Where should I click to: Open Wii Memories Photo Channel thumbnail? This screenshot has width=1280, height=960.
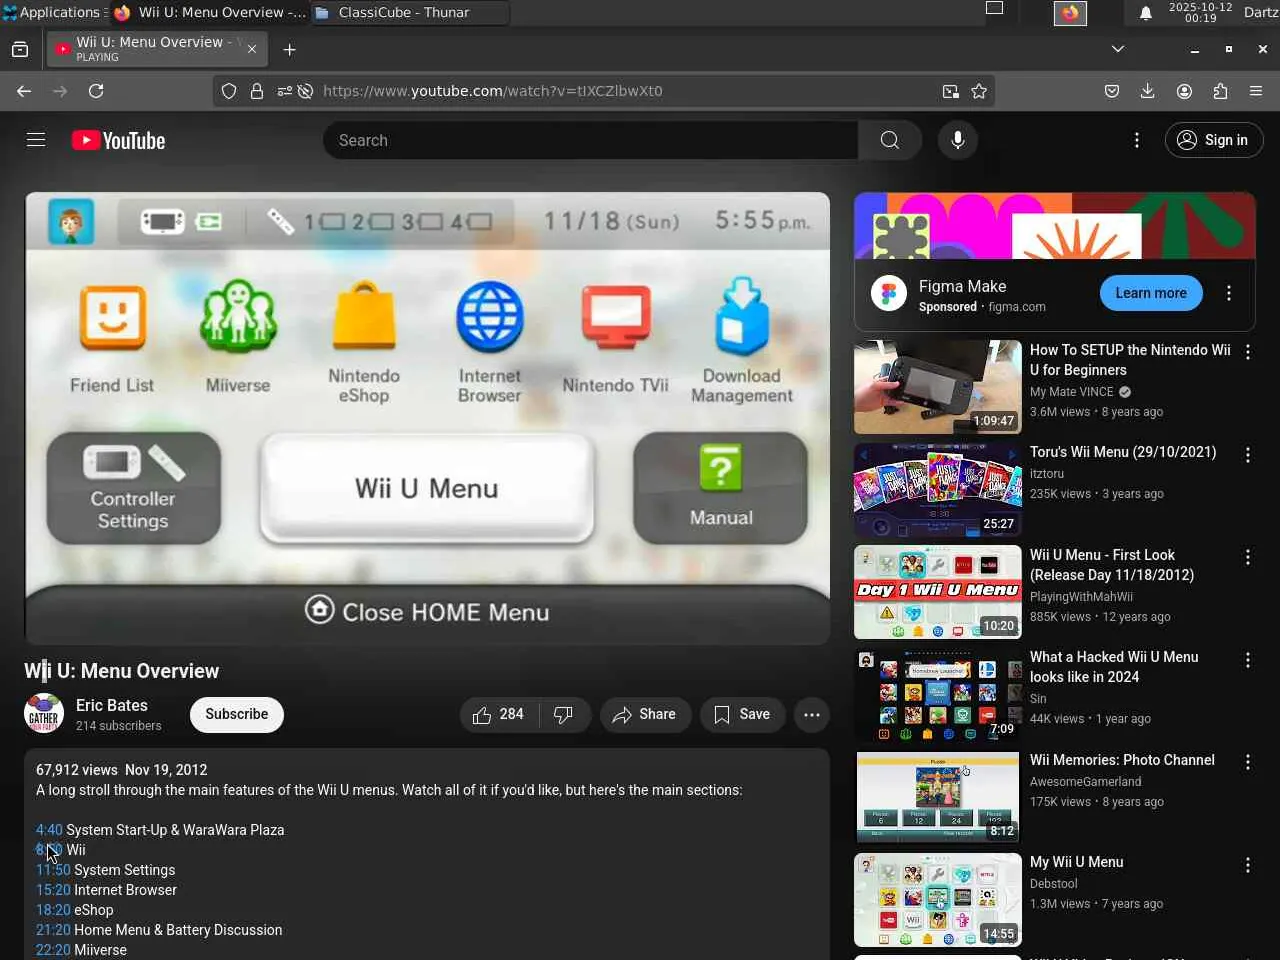[x=938, y=797]
